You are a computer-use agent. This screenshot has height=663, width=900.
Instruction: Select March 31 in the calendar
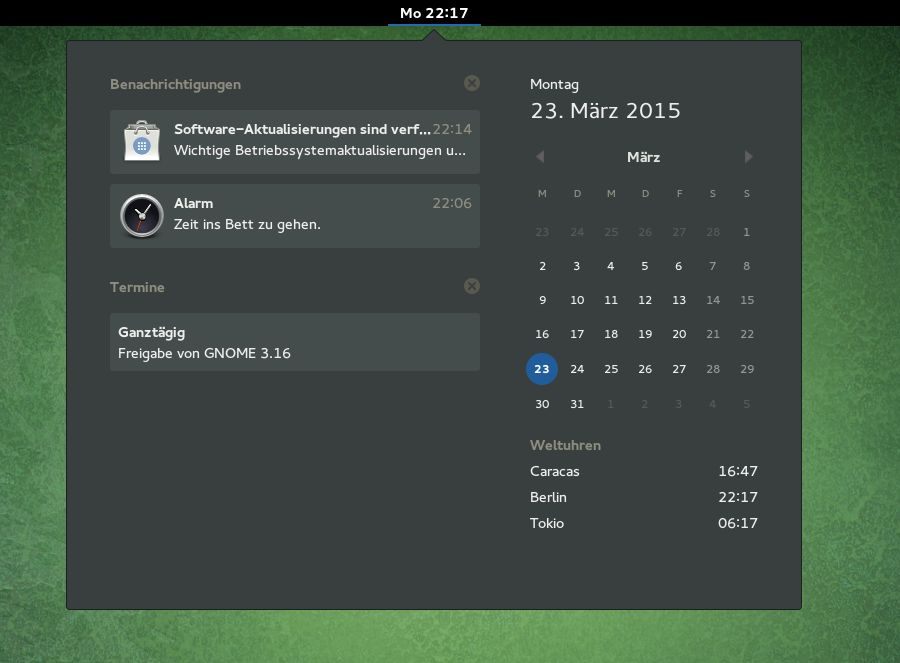click(577, 404)
